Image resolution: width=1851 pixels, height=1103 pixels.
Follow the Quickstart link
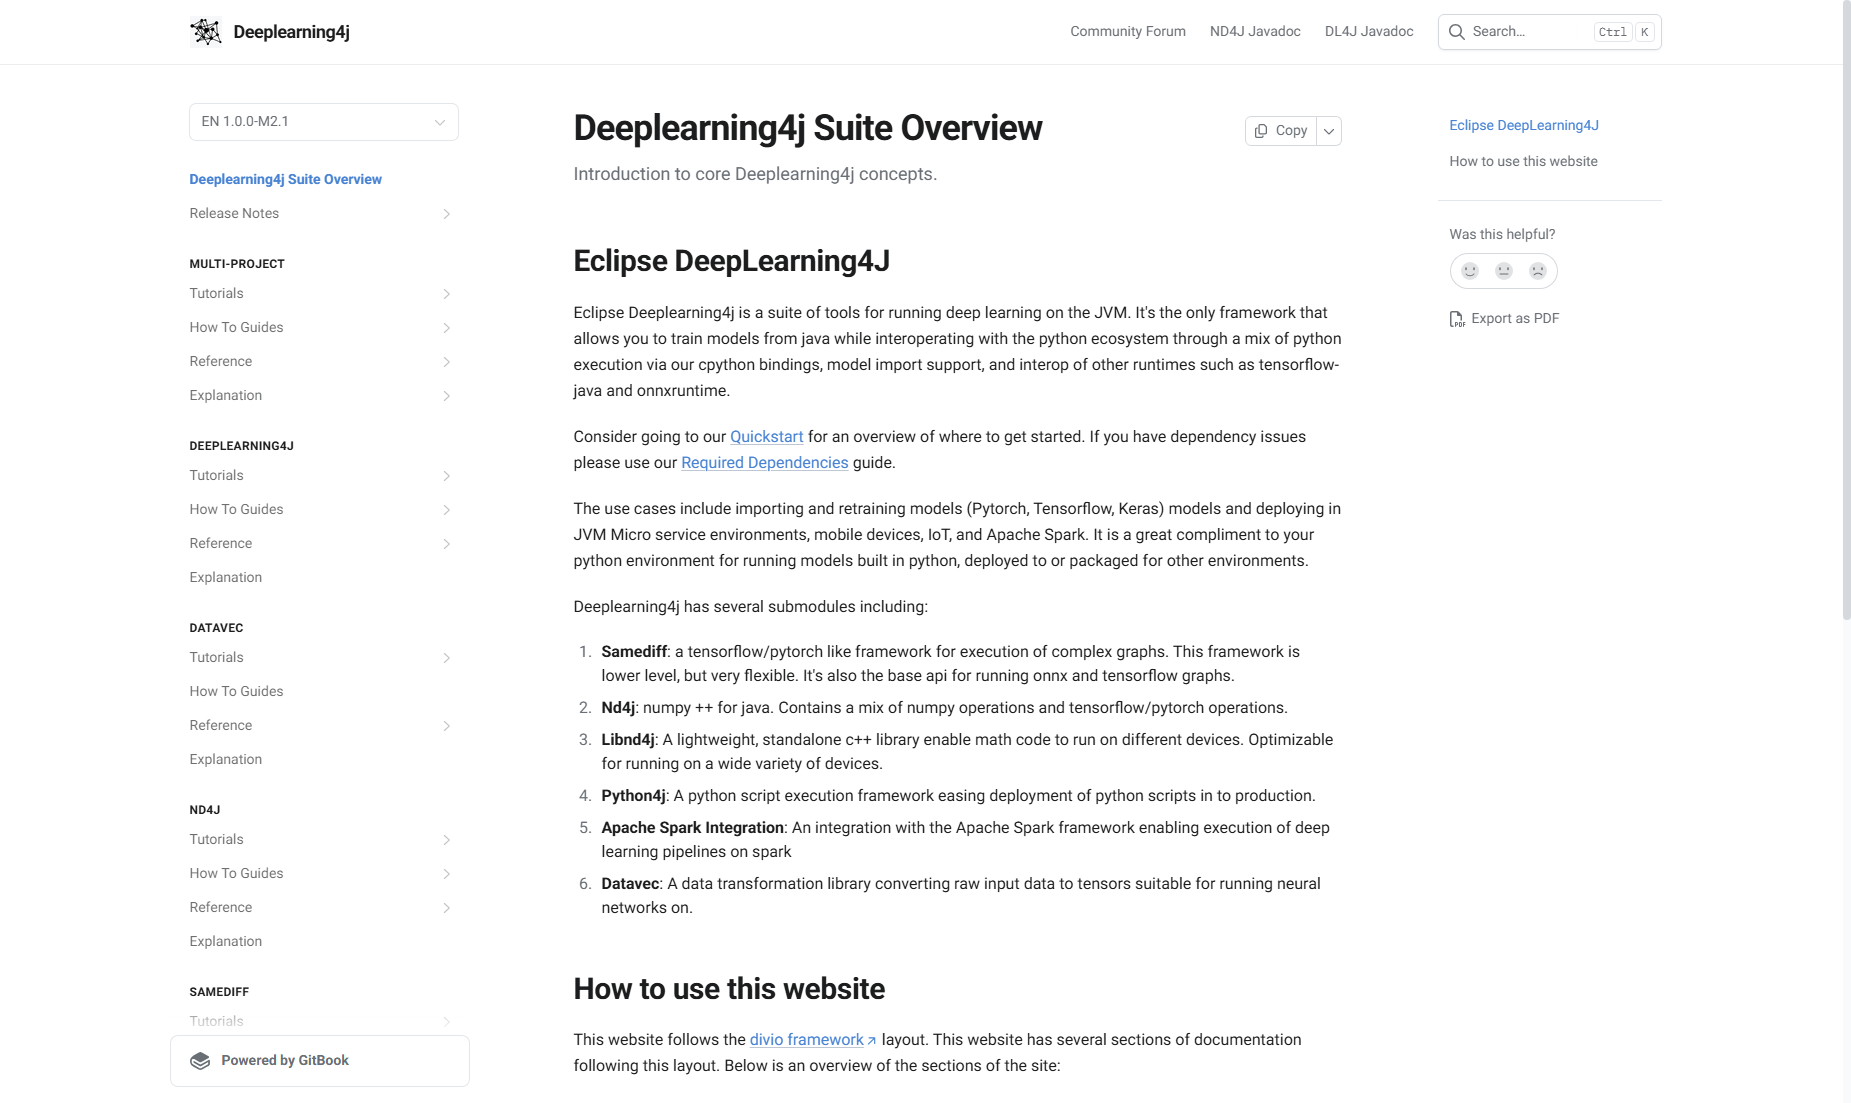(767, 437)
